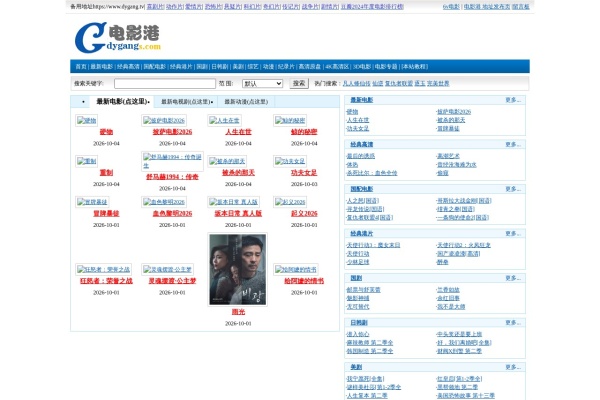The image size is (600, 400).
Task: Open sidebar link 醉拳
Action: (x=443, y=262)
